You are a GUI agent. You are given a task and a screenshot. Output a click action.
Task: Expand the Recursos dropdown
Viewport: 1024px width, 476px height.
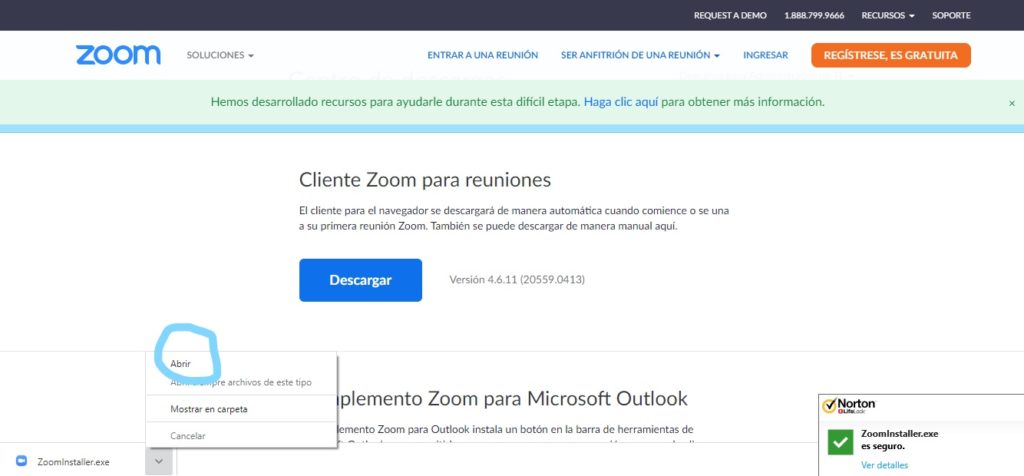888,15
